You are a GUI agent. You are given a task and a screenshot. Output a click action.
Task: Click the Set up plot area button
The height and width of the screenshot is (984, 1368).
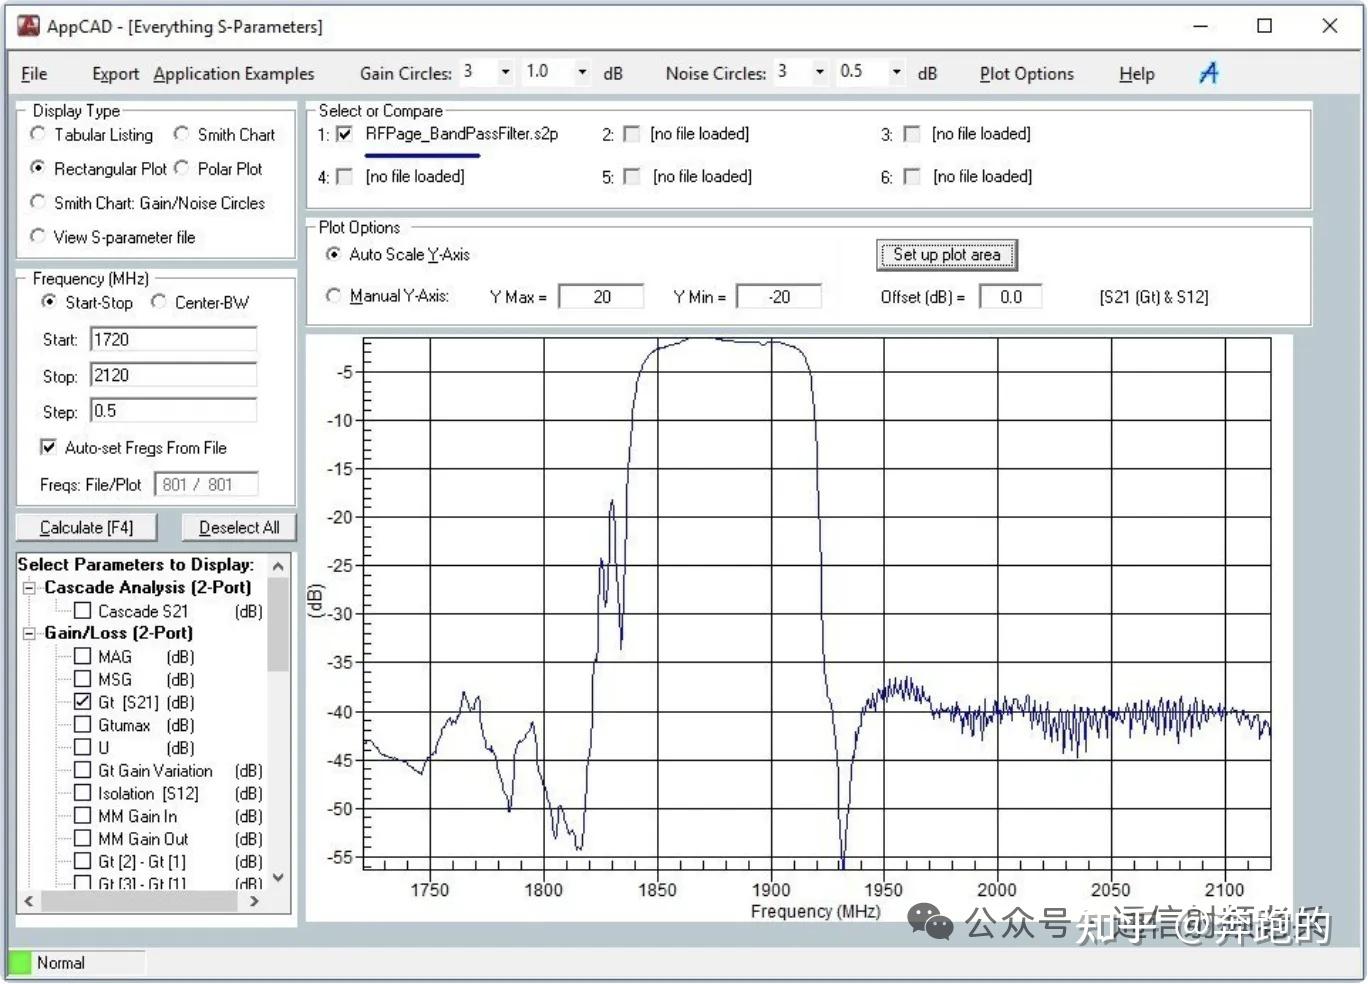[x=946, y=255]
